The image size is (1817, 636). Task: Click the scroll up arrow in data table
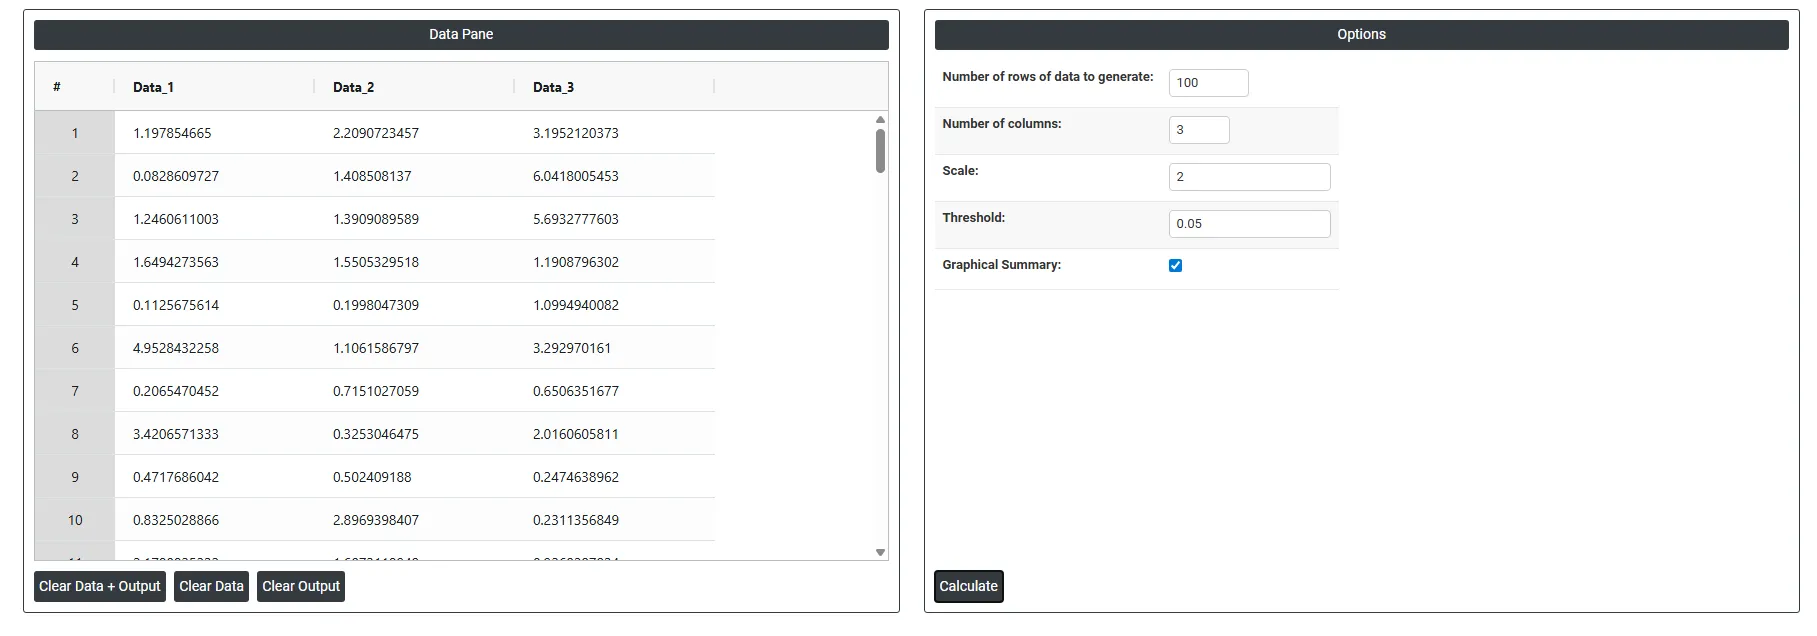tap(880, 120)
